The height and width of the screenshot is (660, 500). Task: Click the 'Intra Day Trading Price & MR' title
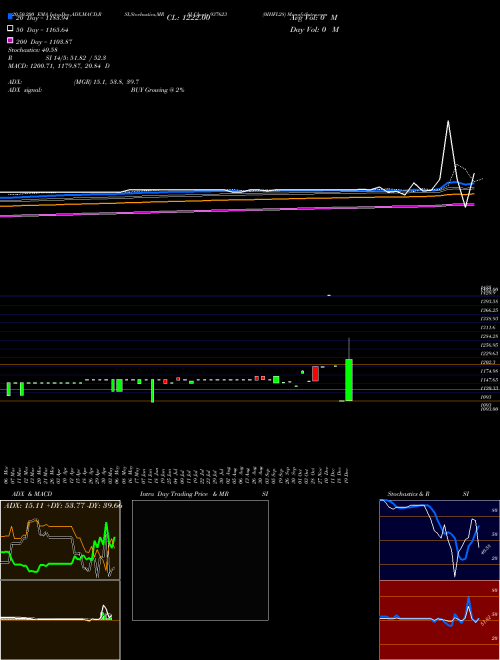coord(184,494)
